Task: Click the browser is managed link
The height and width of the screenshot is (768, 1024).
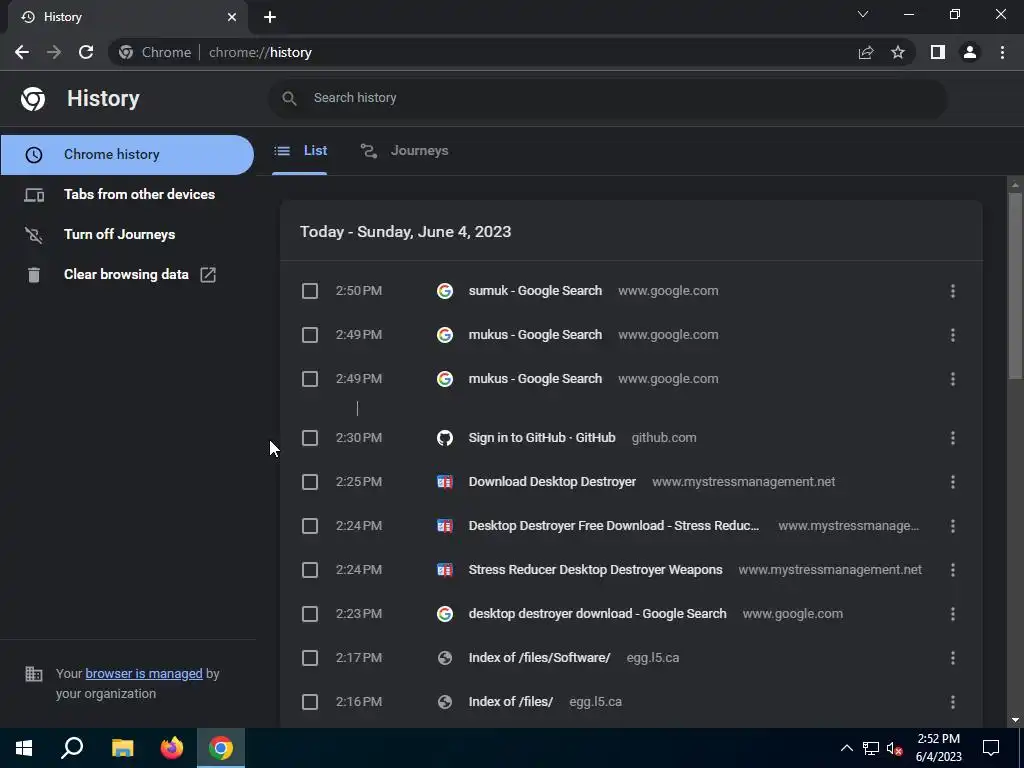Action: (144, 673)
